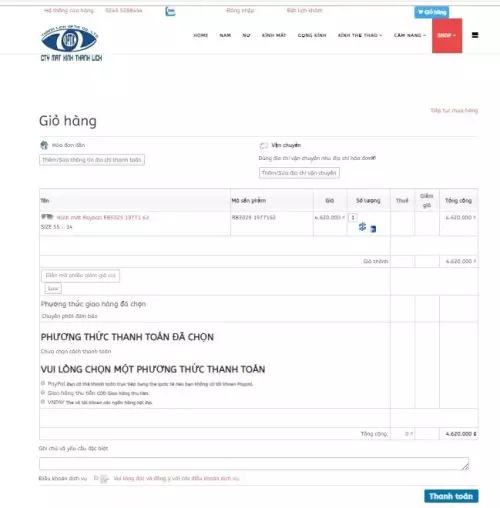
Task: Tick the terms of service checkbox
Action: tap(96, 478)
